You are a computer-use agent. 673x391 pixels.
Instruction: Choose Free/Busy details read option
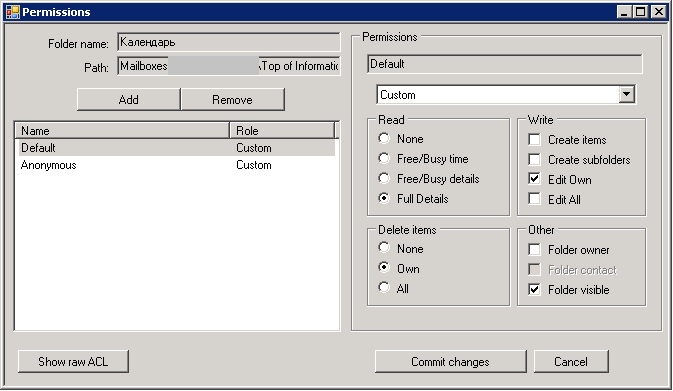pyautogui.click(x=384, y=179)
